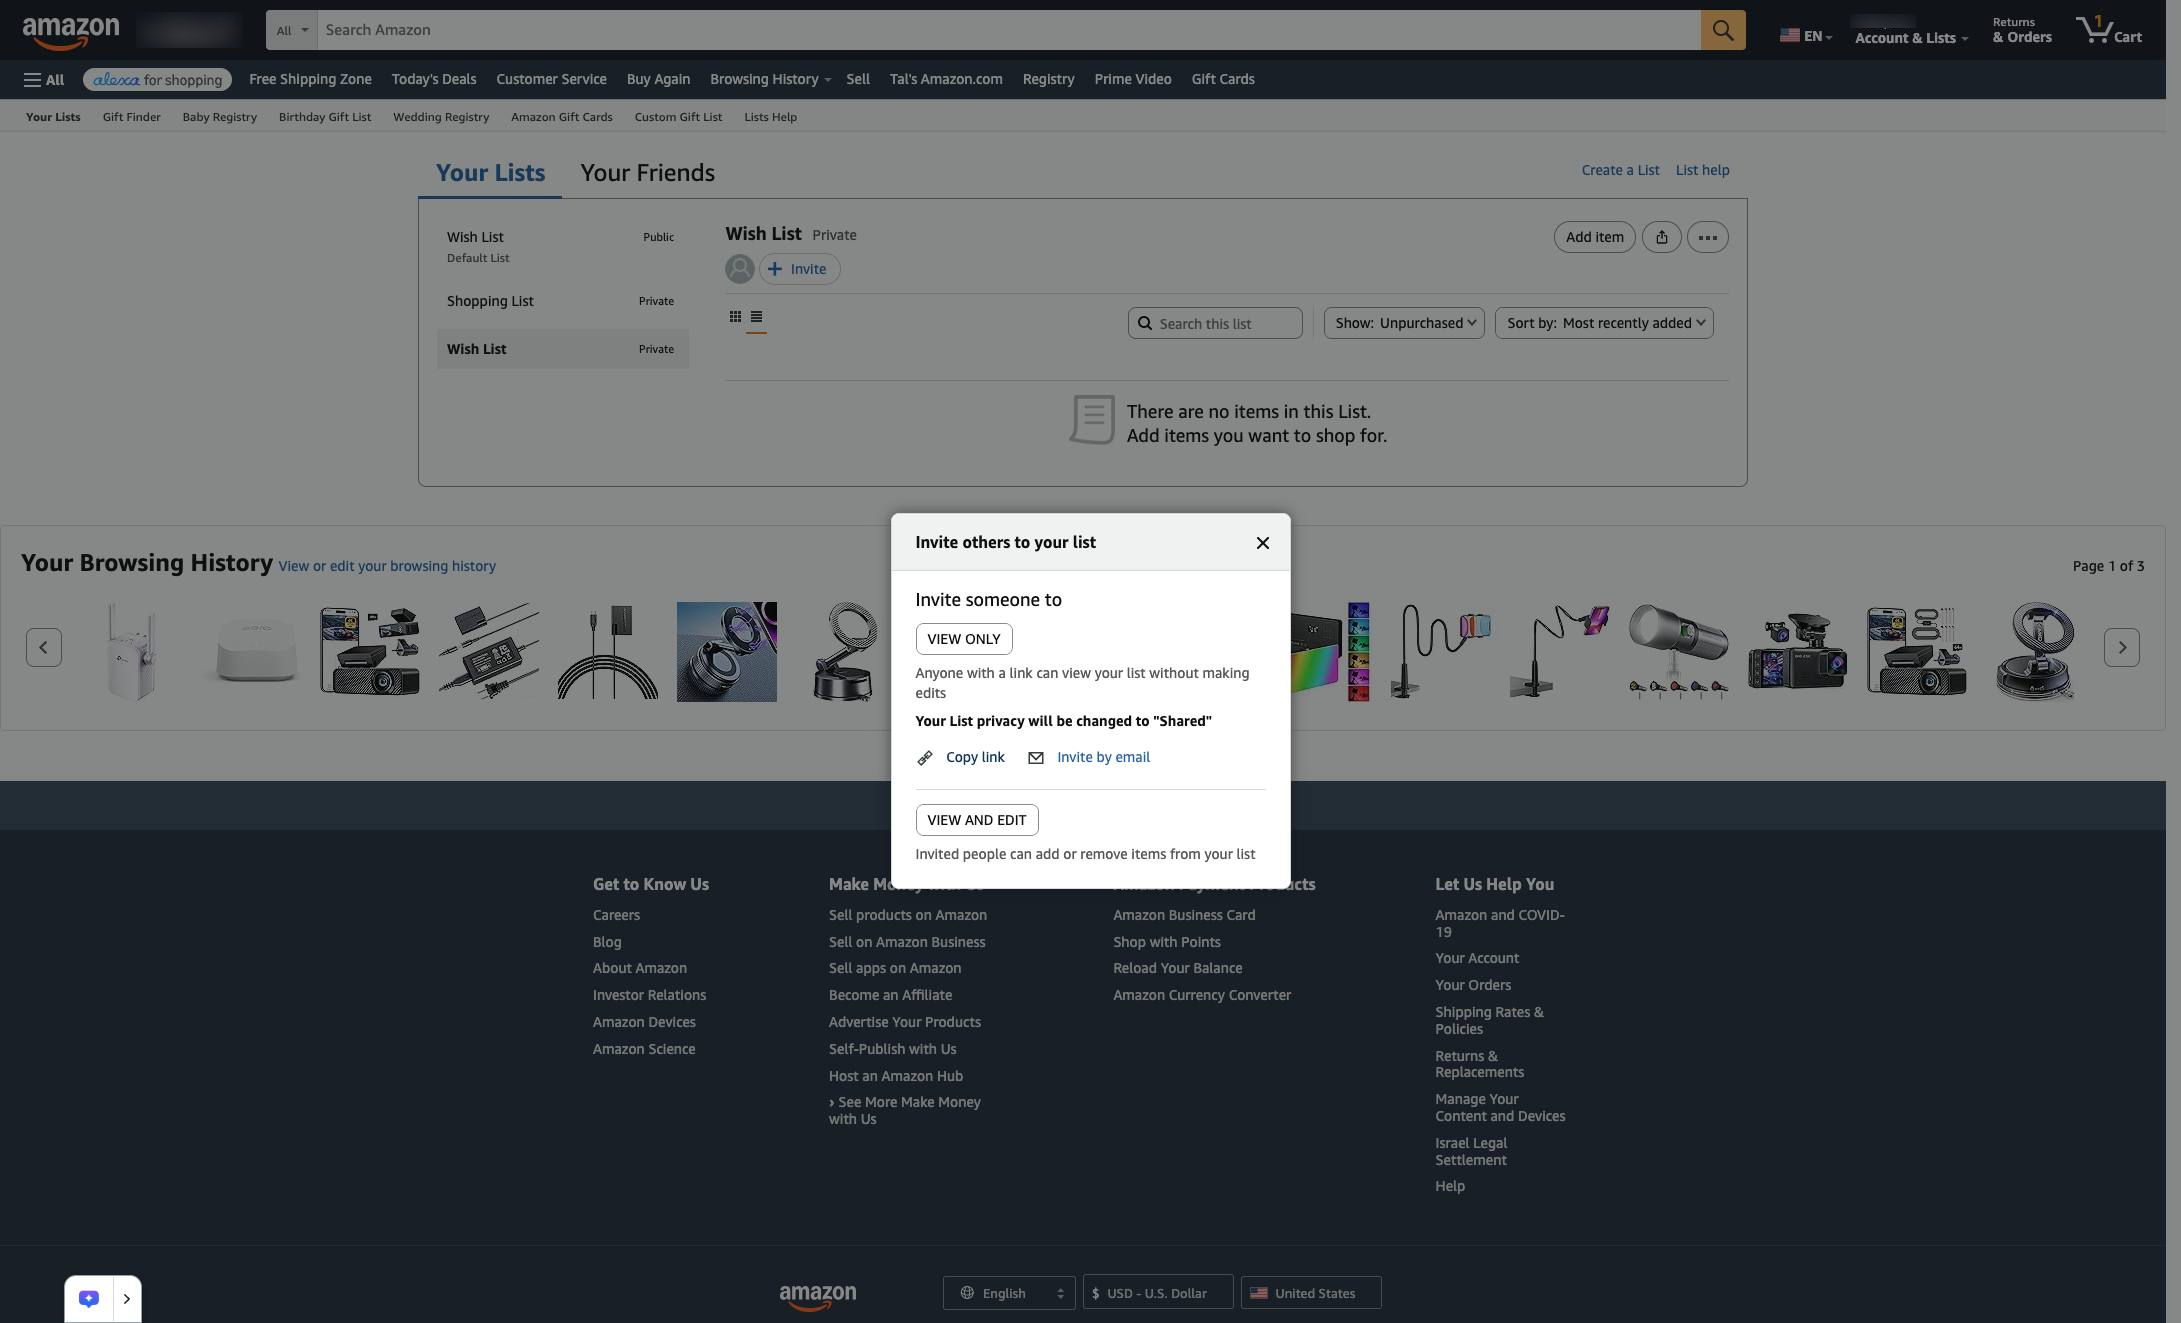2181x1323 pixels.
Task: Open the white eero router history item
Action: pyautogui.click(x=255, y=652)
